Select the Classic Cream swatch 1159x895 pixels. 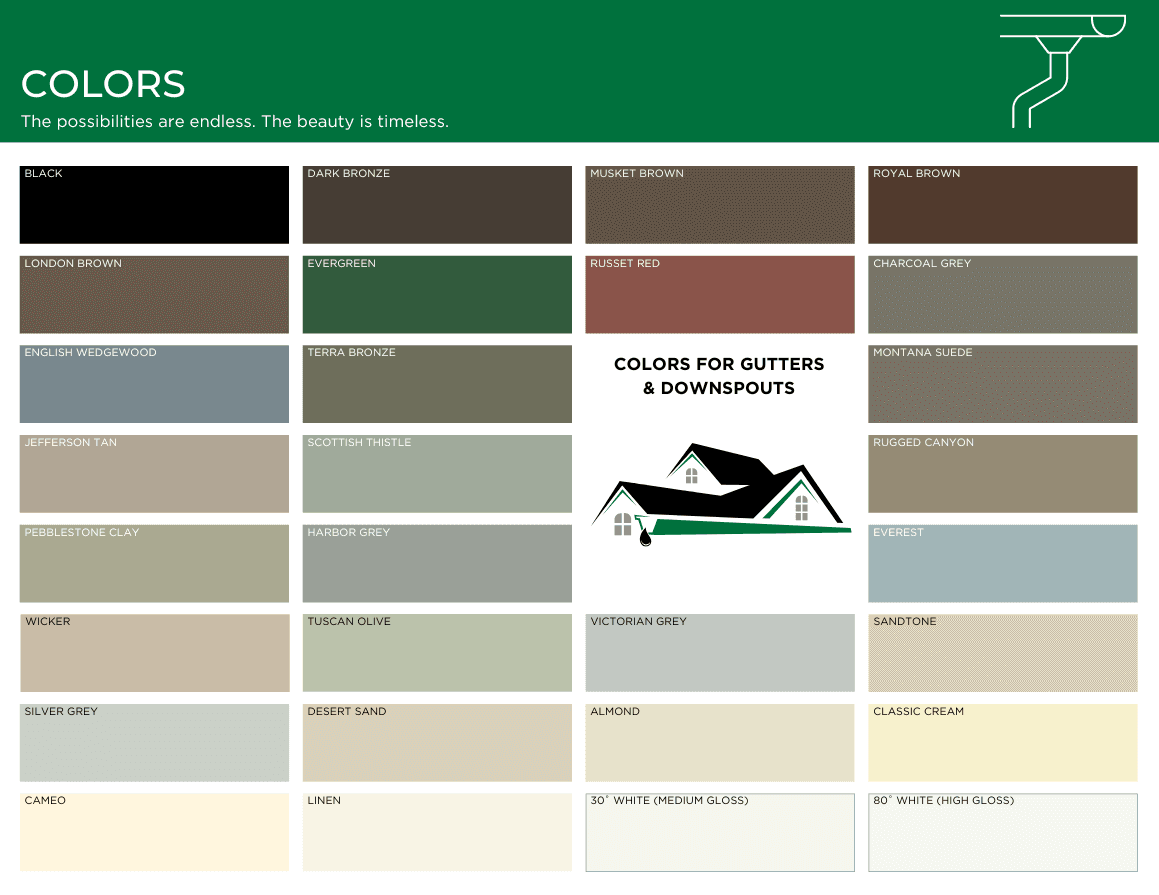(x=1002, y=742)
